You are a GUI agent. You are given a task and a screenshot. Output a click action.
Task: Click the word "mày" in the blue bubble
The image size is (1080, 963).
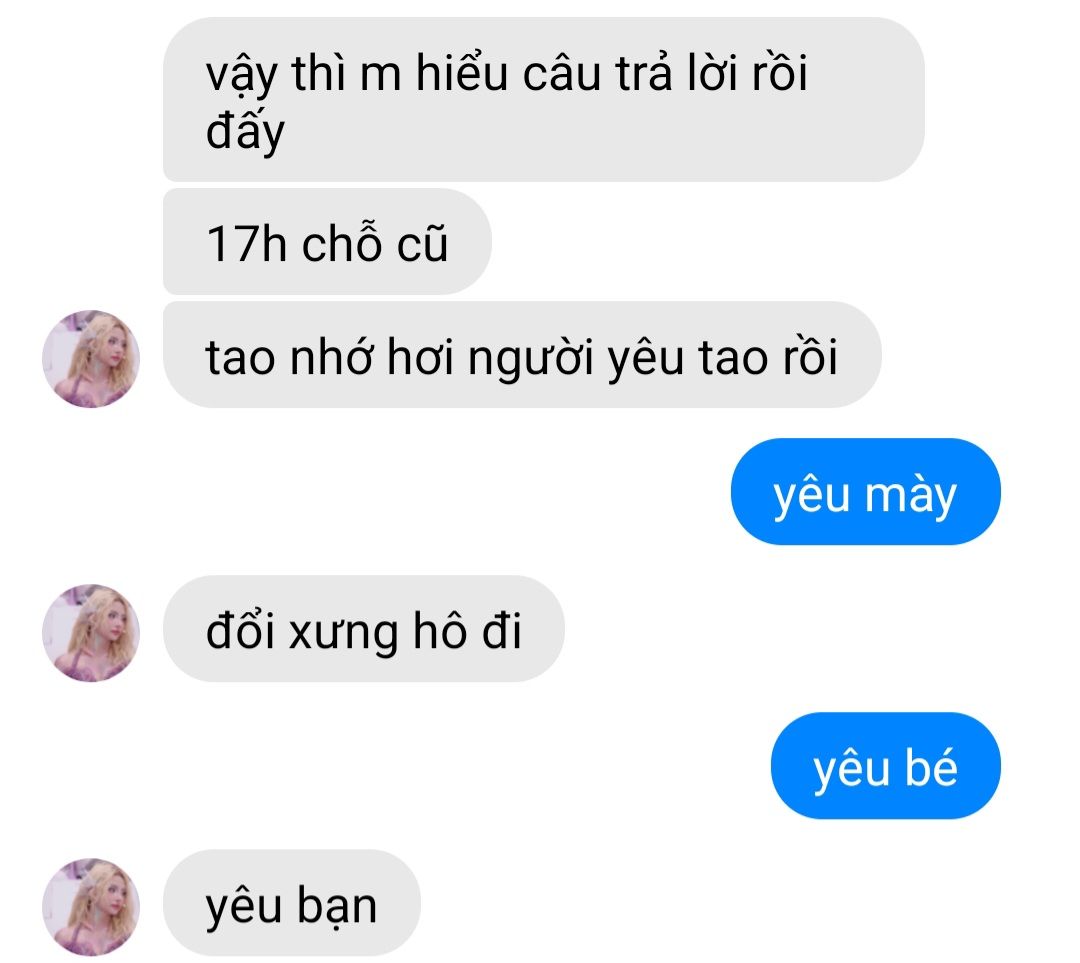coord(911,496)
